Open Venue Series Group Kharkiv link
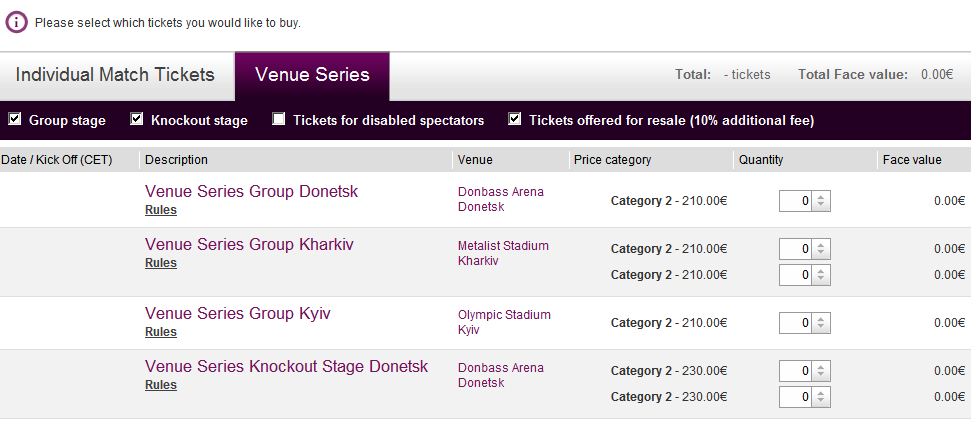This screenshot has height=428, width=977. 249,244
